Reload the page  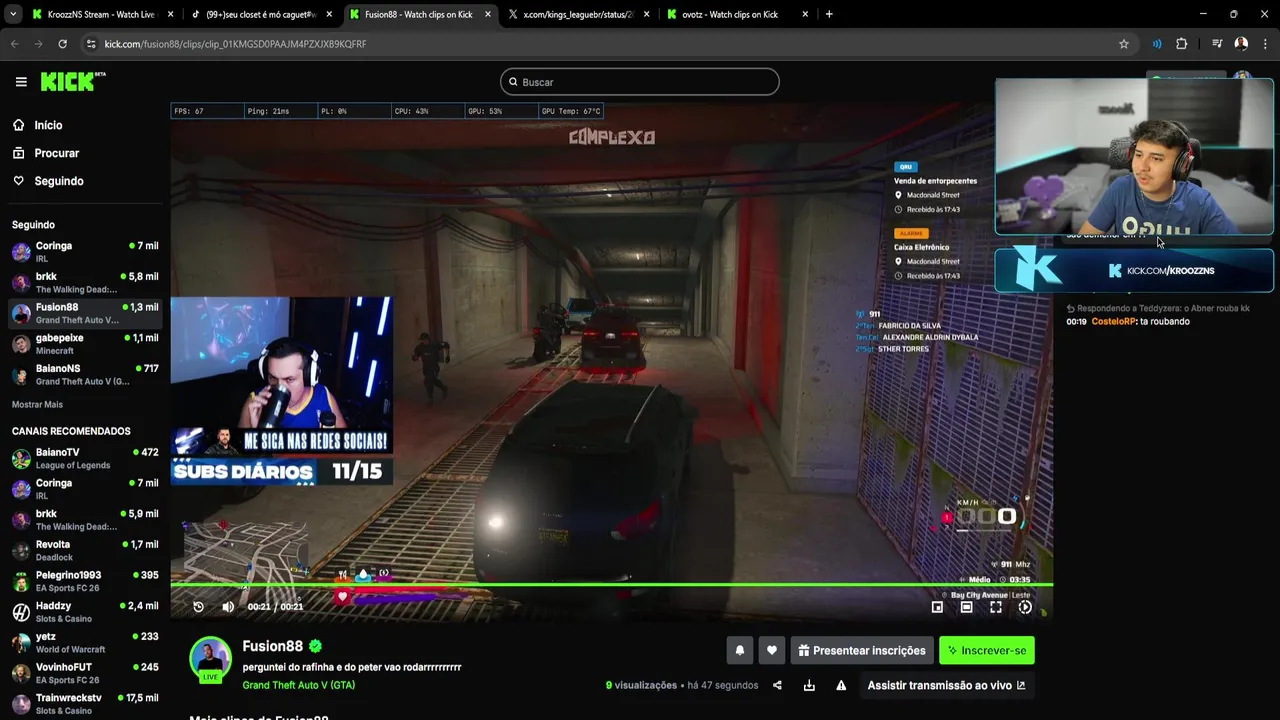point(62,44)
